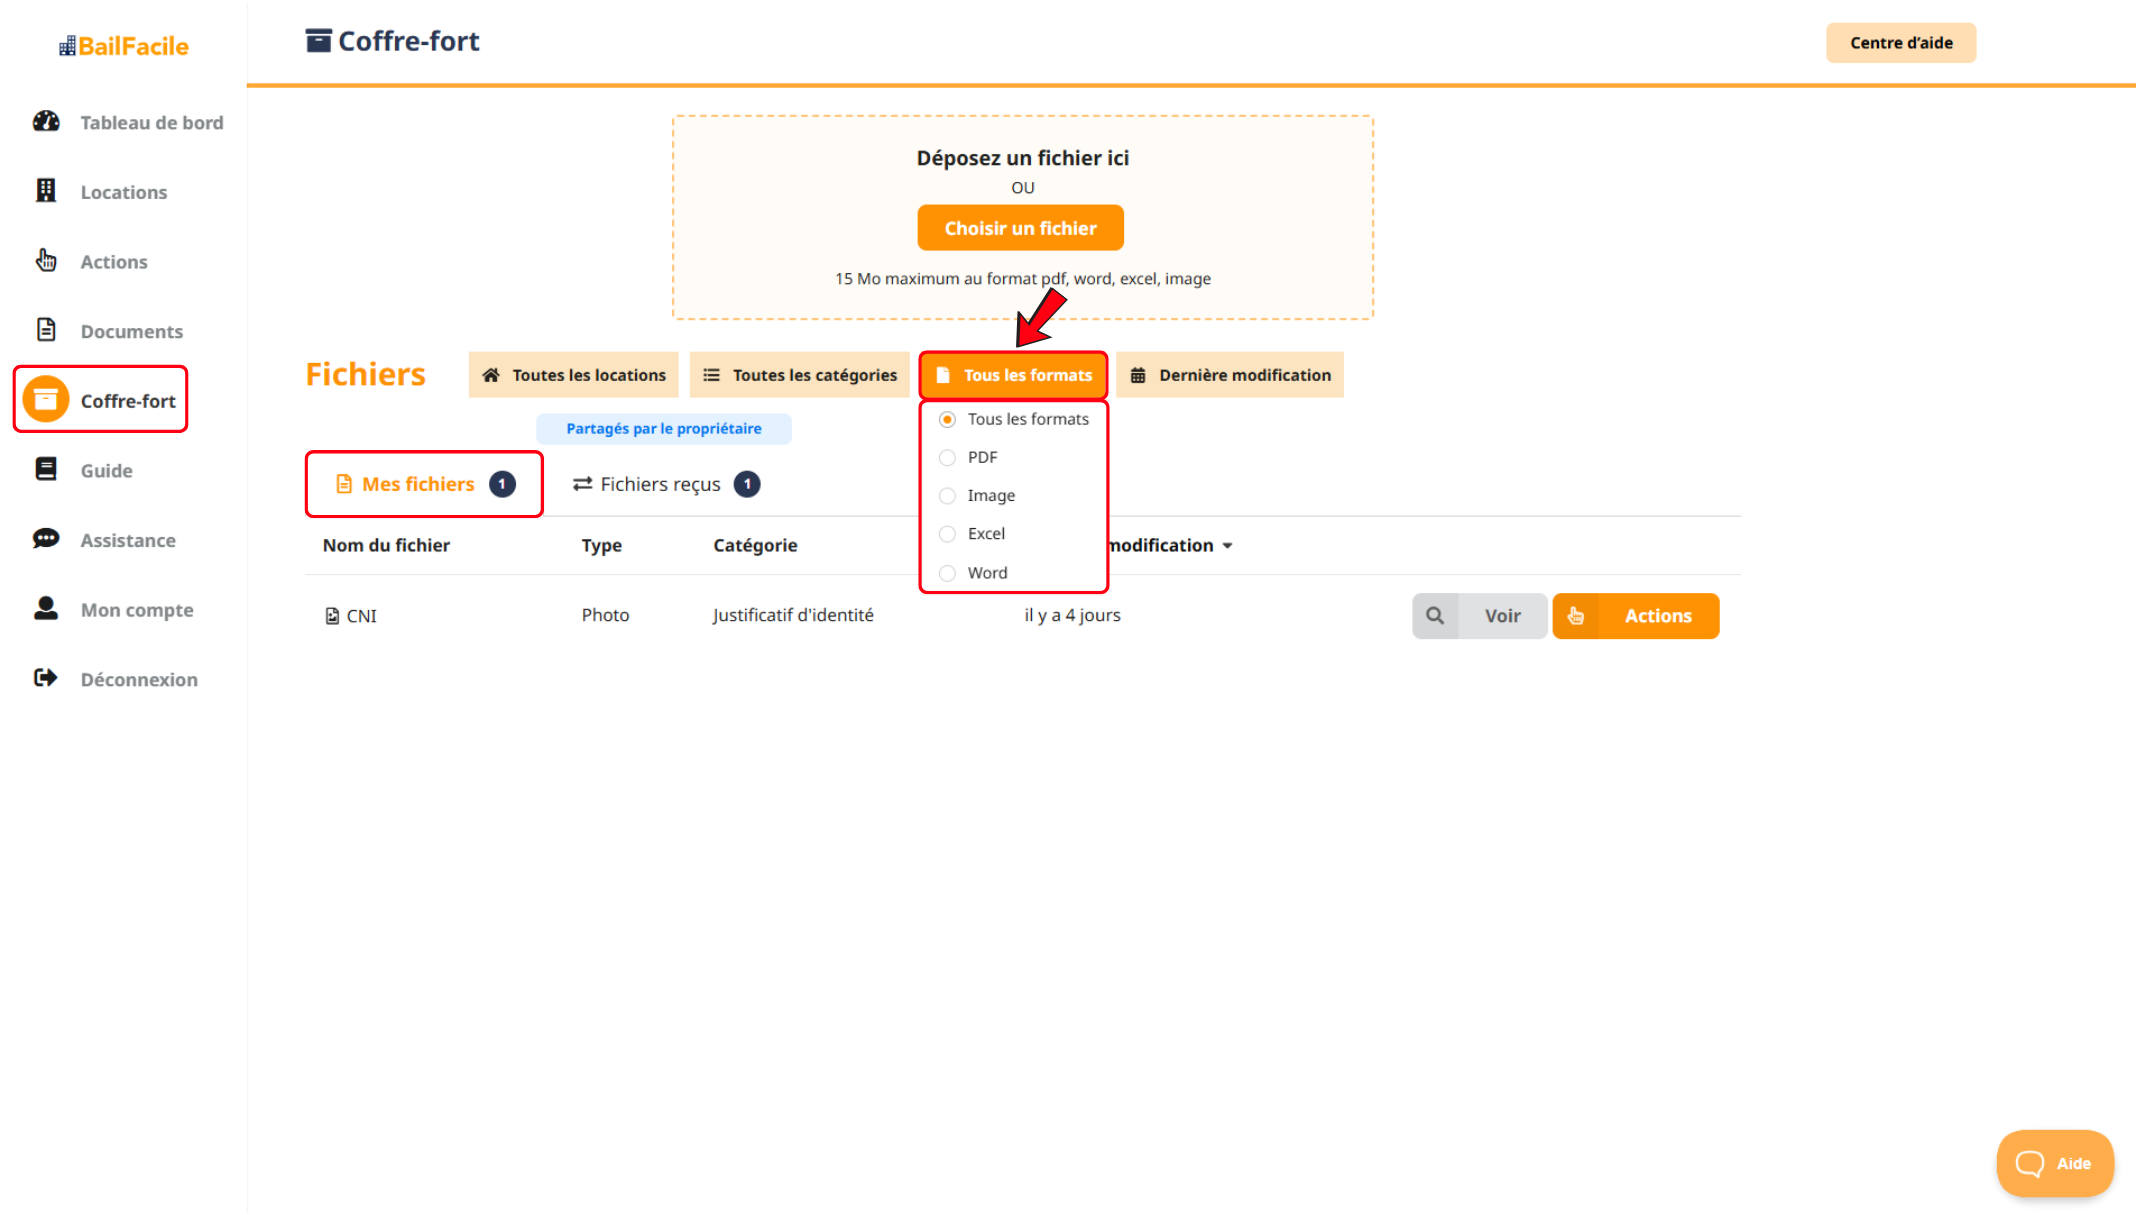2136x1215 pixels.
Task: Open the Toutes les locations filter
Action: coord(574,375)
